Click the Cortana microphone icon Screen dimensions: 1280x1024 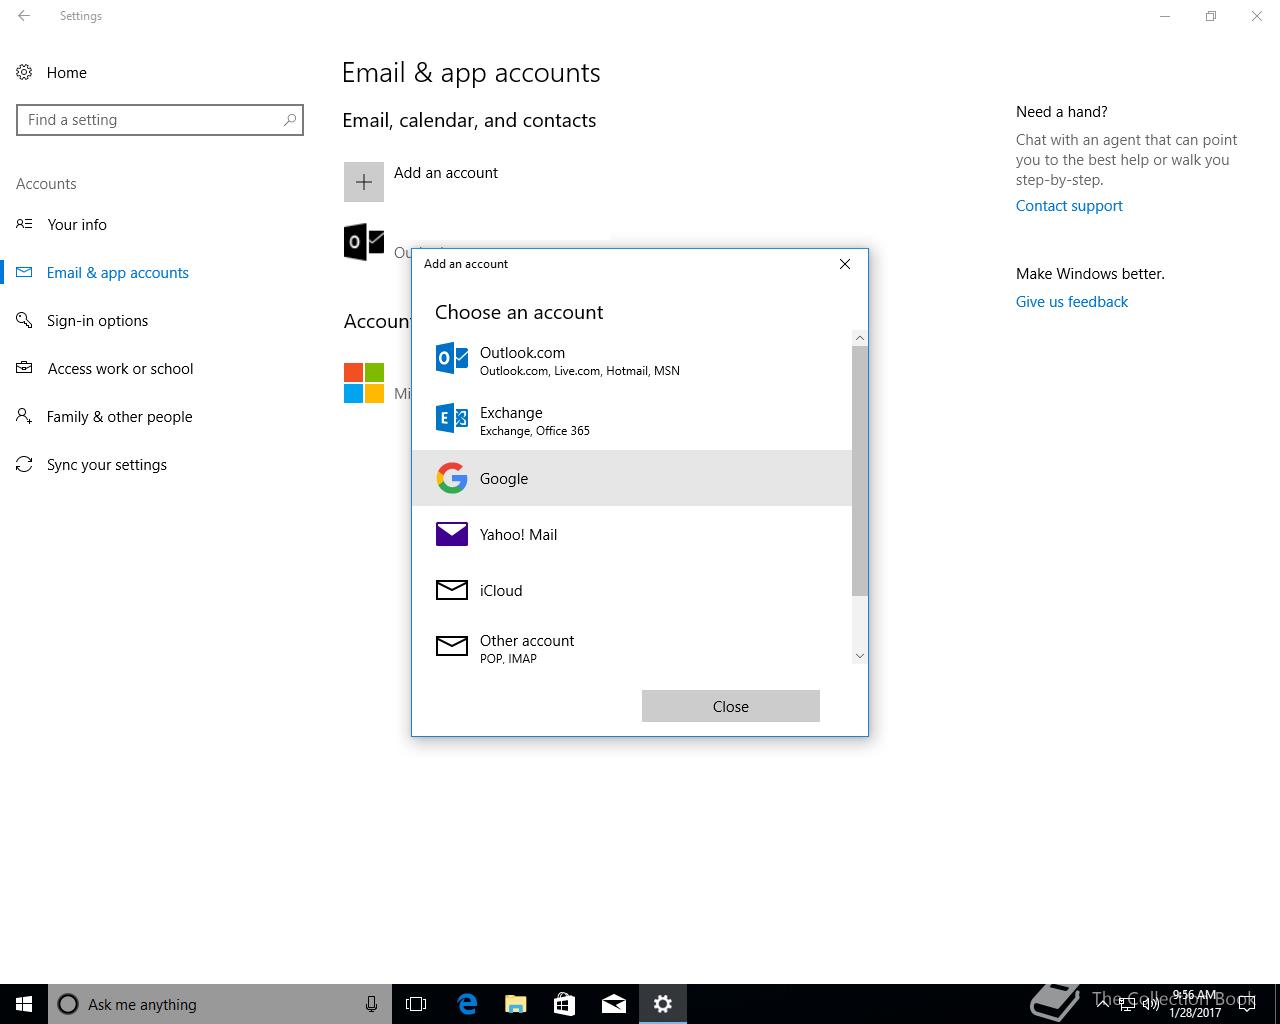coord(371,1004)
